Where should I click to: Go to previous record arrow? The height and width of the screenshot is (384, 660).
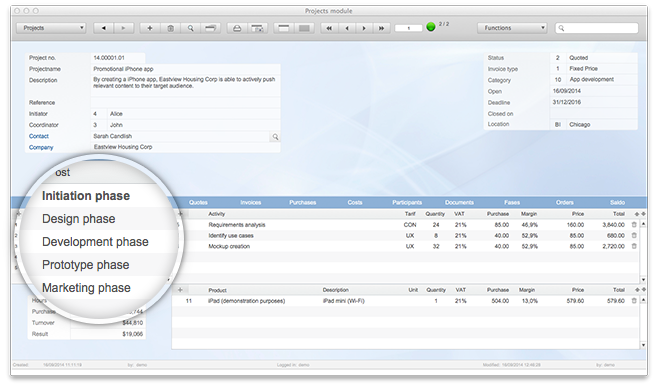click(347, 28)
